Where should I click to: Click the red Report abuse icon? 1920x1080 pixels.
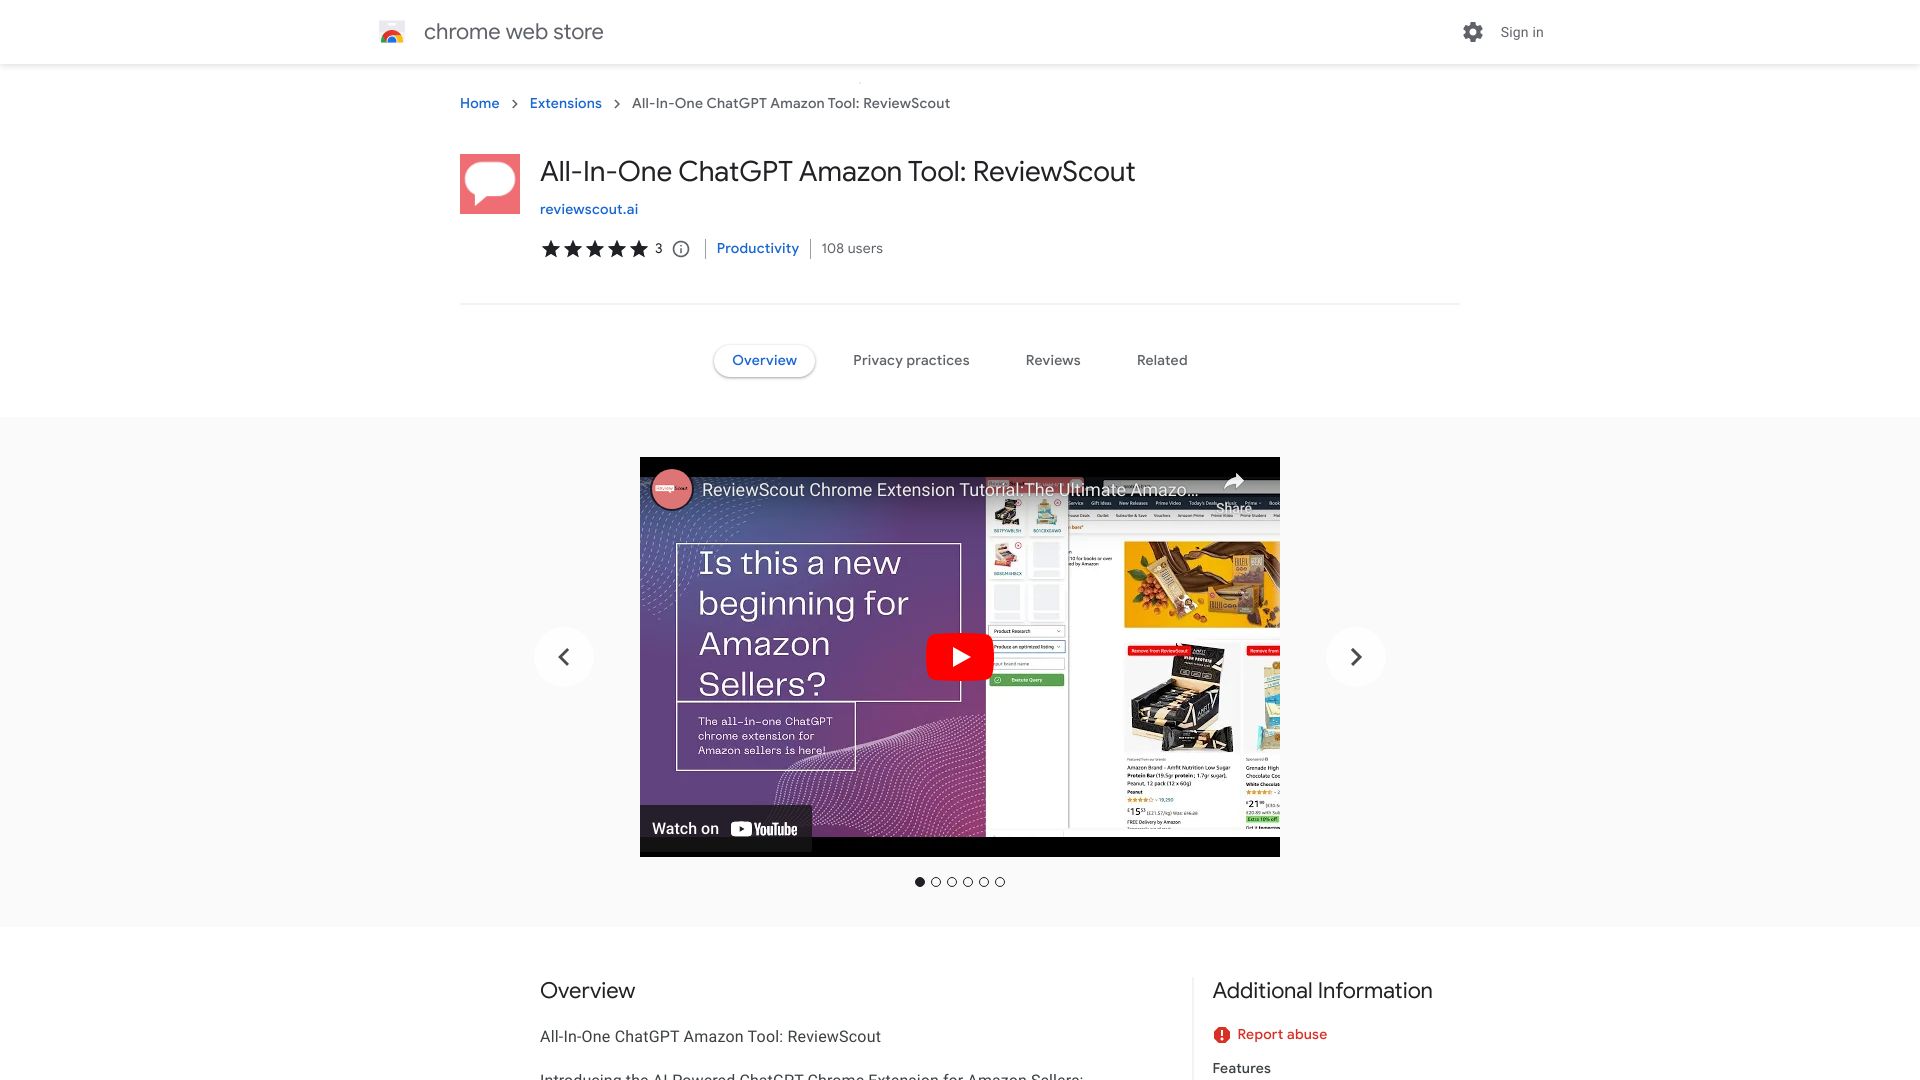pyautogui.click(x=1221, y=1034)
